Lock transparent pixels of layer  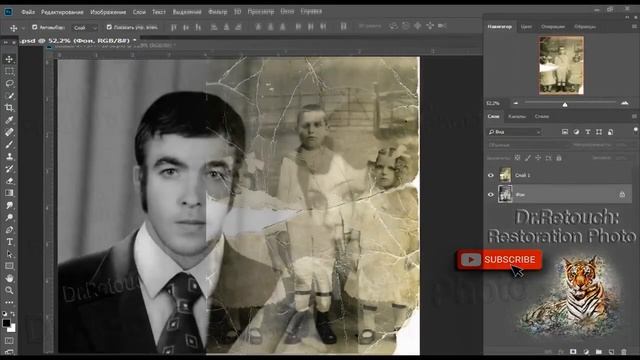[517, 158]
